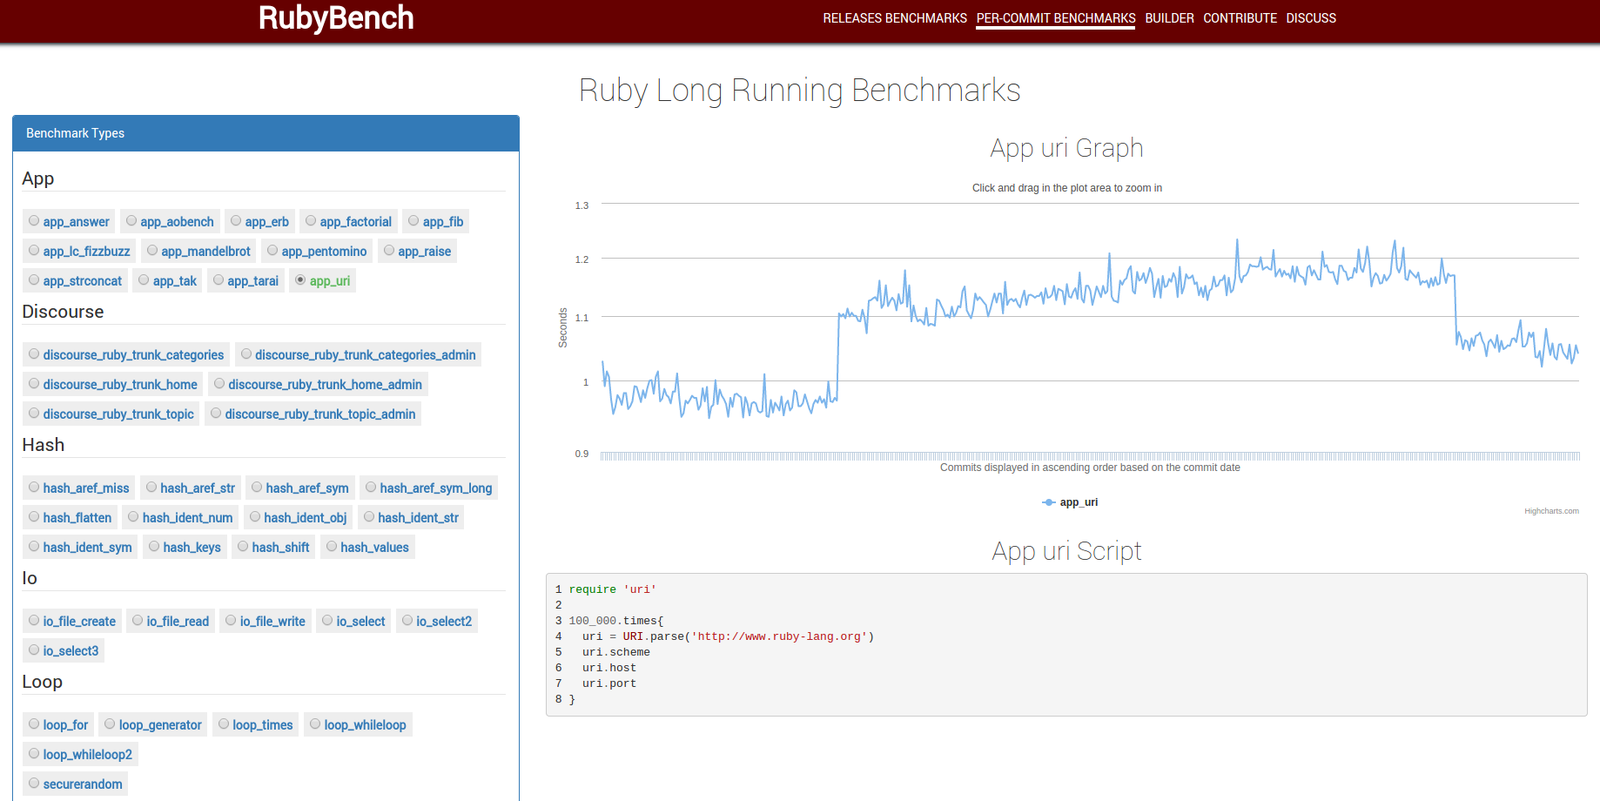Select discourse_ruby_trunk_topic benchmark

(111, 414)
